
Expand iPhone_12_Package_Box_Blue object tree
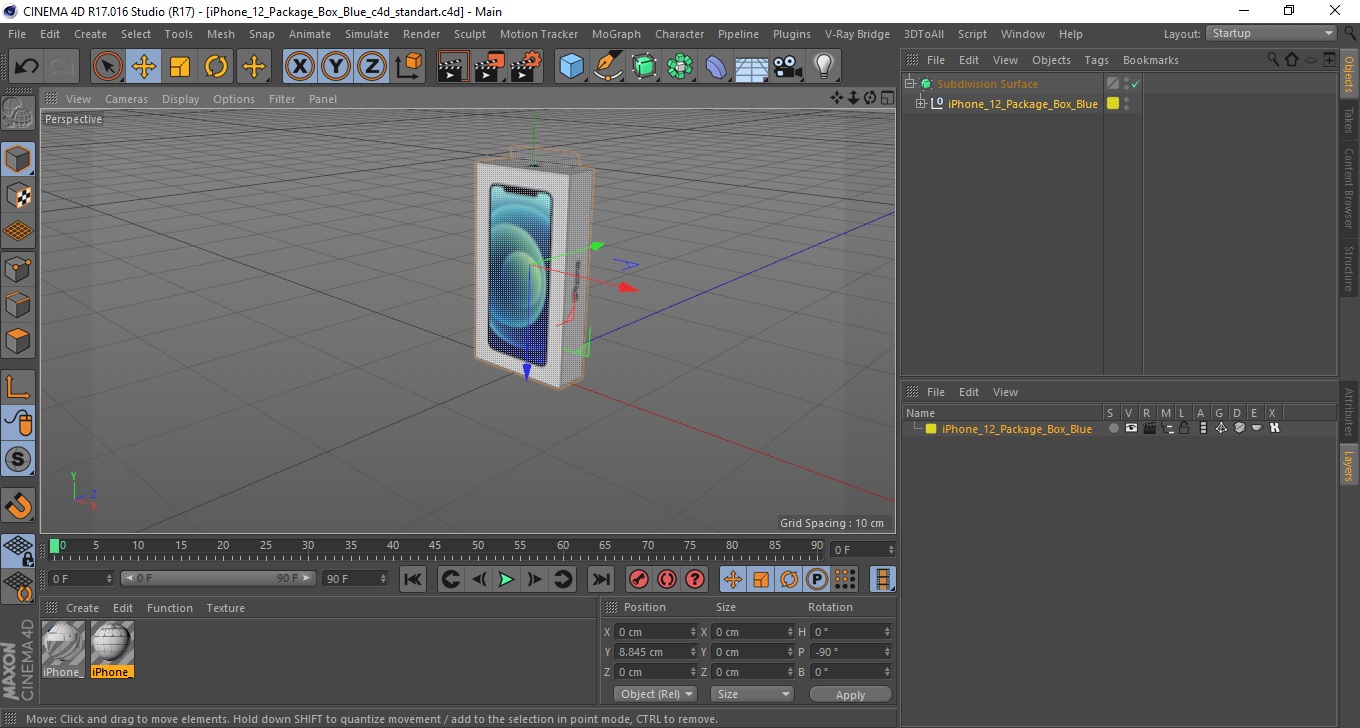coord(921,103)
